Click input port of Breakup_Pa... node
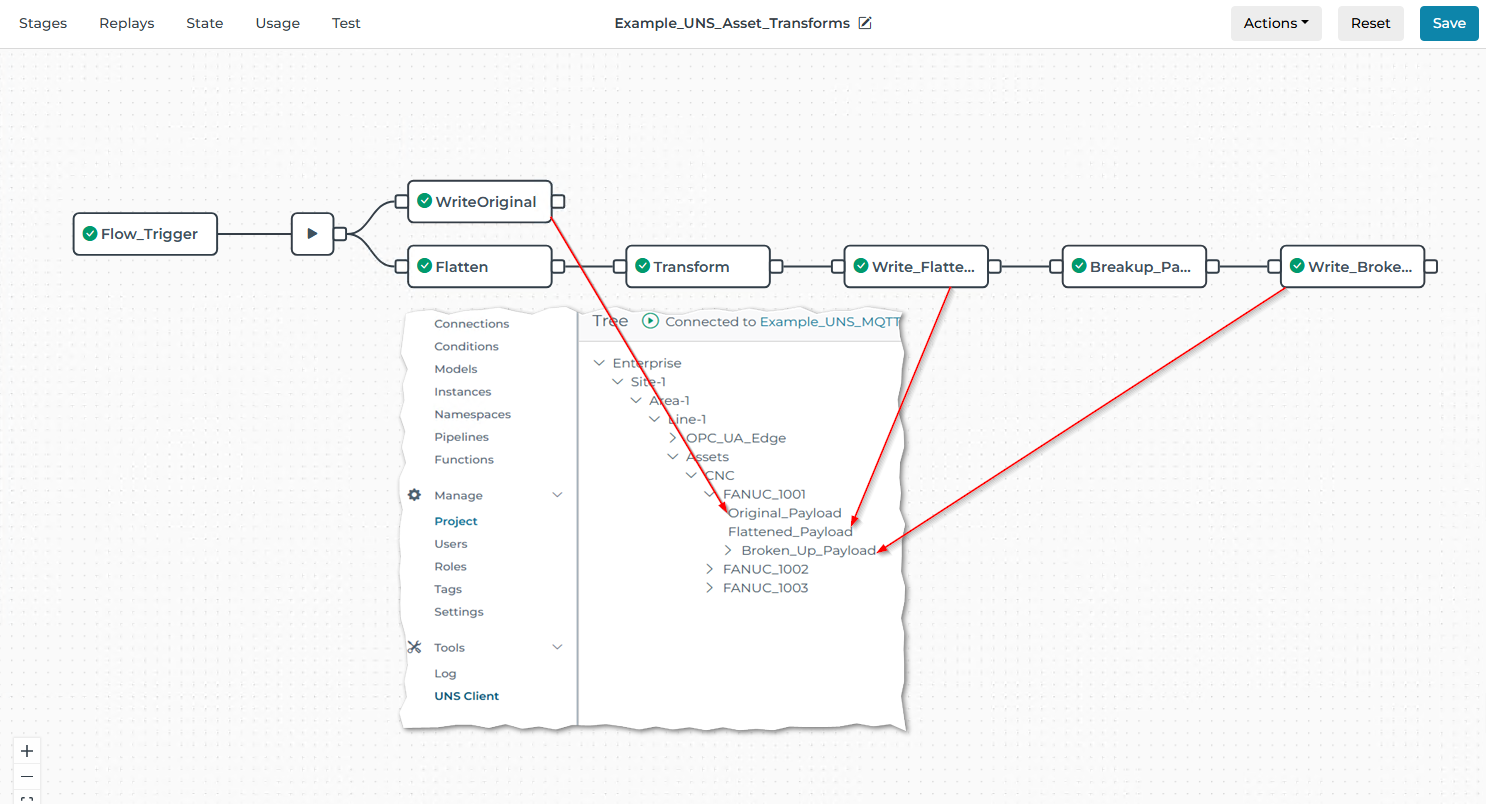1486x804 pixels. coord(1055,266)
